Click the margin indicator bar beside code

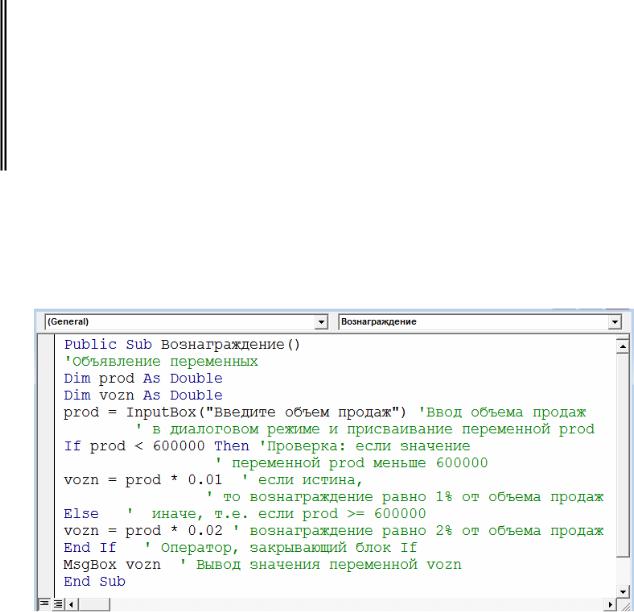[x=46, y=465]
